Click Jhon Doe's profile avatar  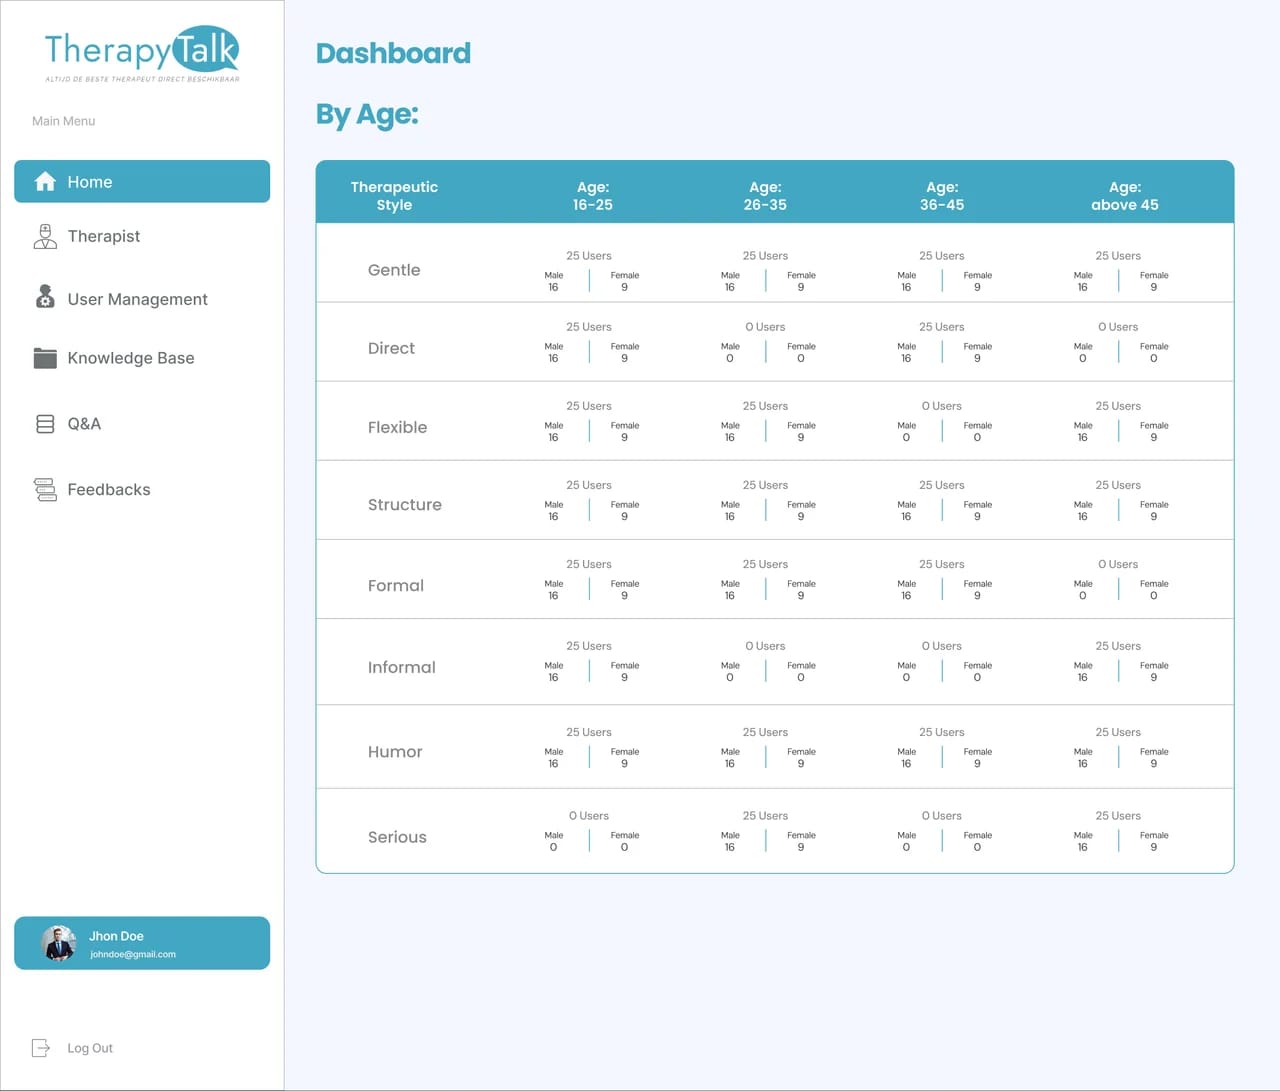click(x=59, y=943)
